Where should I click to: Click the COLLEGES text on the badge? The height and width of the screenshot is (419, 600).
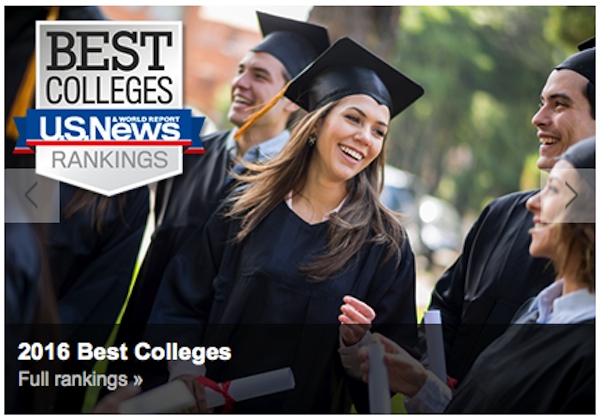109,90
